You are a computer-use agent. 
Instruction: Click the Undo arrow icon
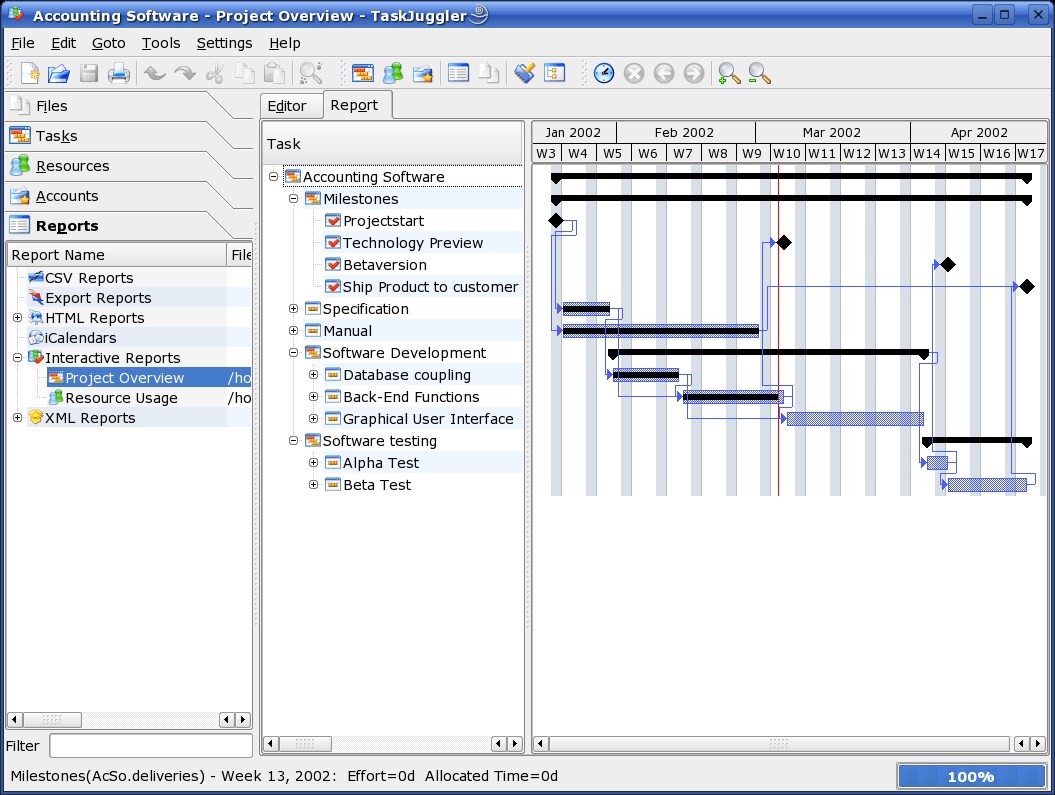[x=155, y=73]
